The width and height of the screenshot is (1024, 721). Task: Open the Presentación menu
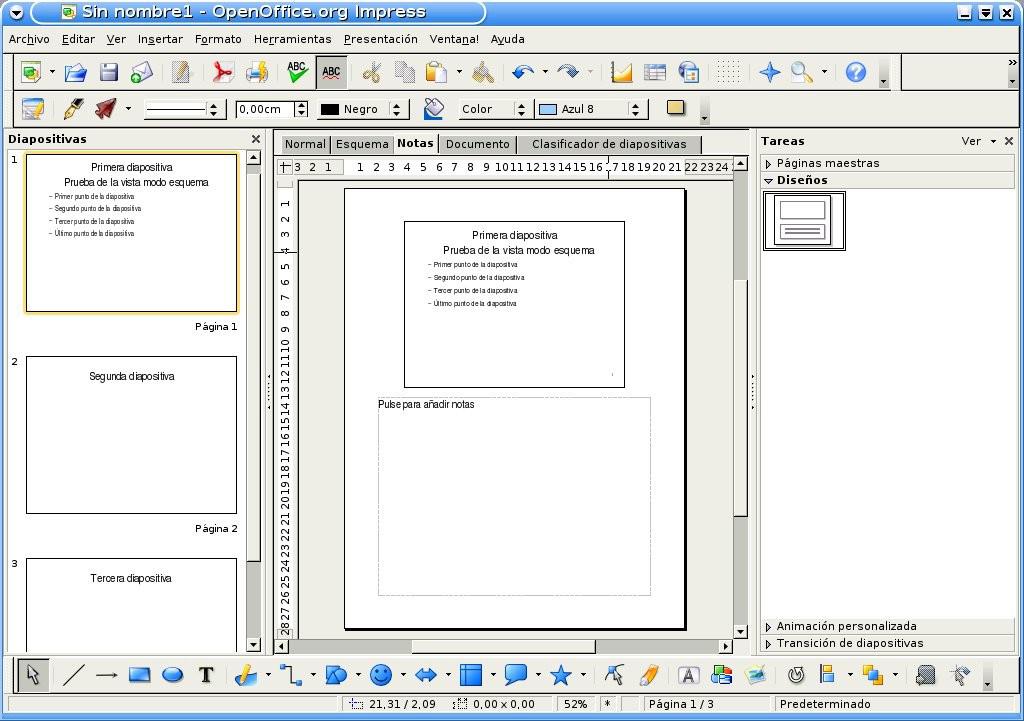380,39
